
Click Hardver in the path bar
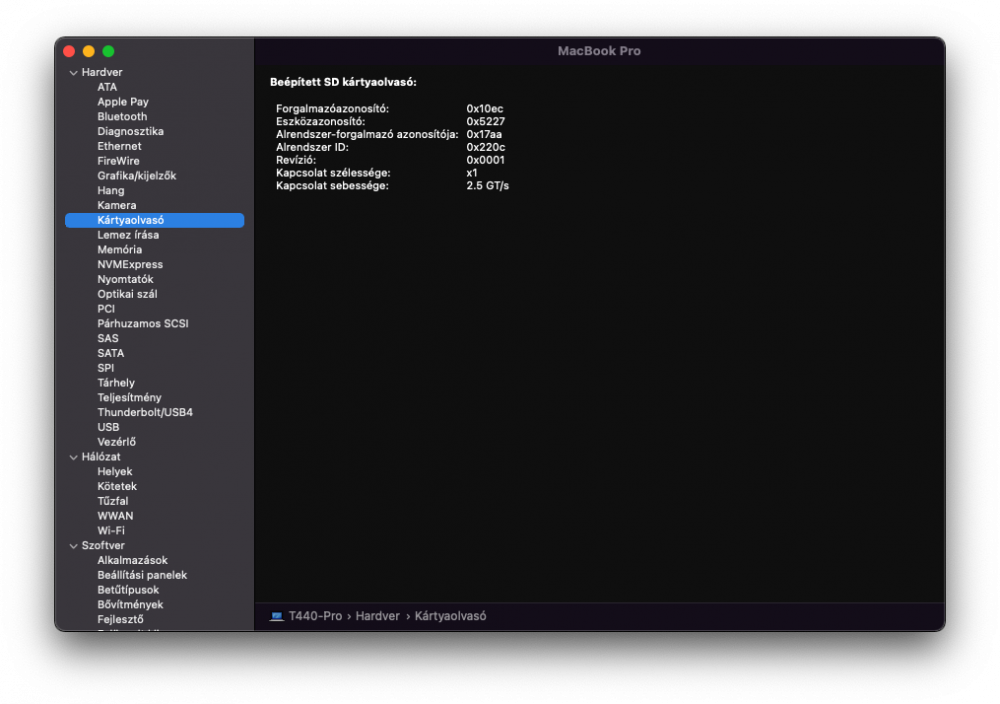pos(378,616)
